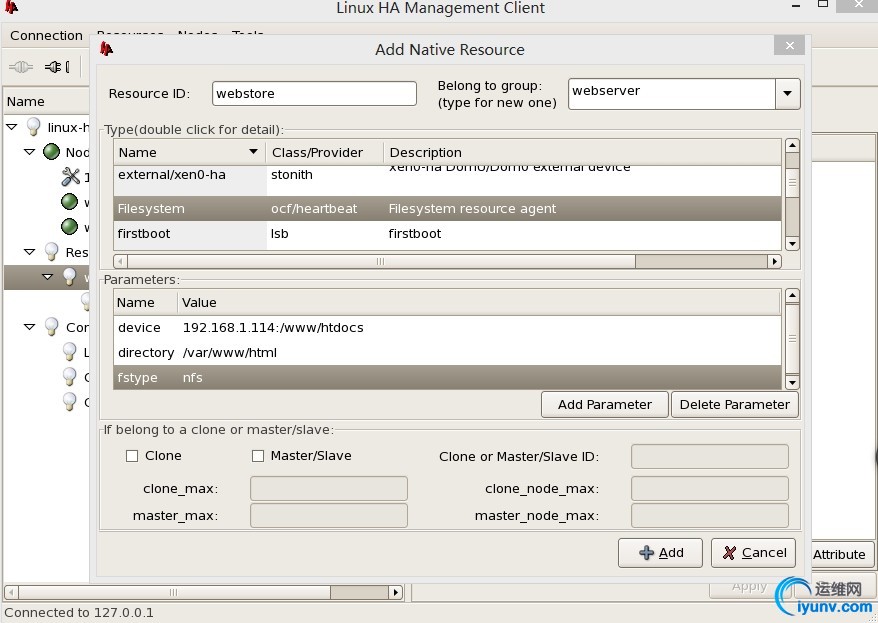Open the Belong to group dropdown arrow
The height and width of the screenshot is (623, 878).
tap(787, 93)
